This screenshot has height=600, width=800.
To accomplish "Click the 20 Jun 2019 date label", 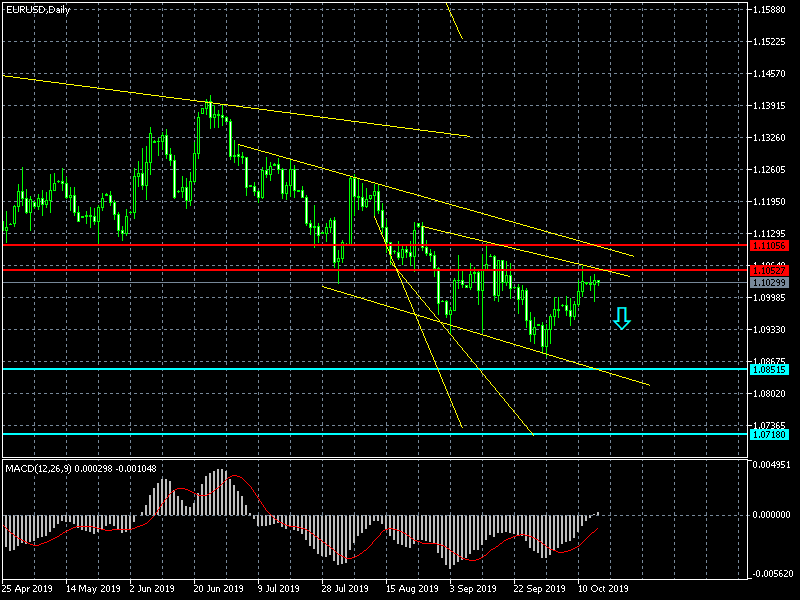I will (218, 589).
